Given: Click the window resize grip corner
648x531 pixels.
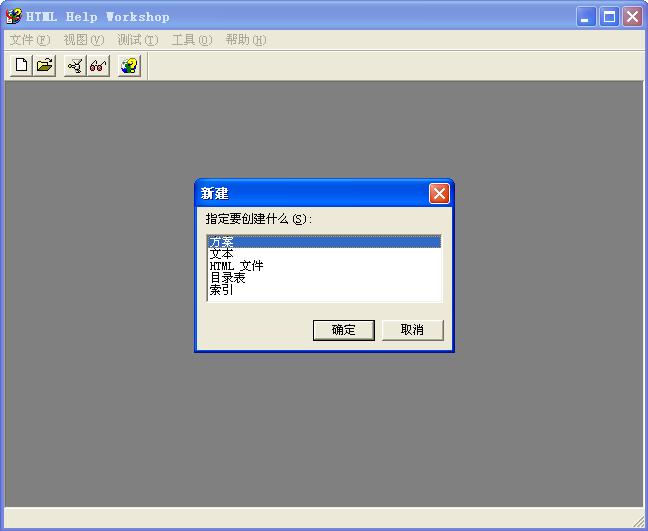Looking at the screenshot, I should 638,521.
